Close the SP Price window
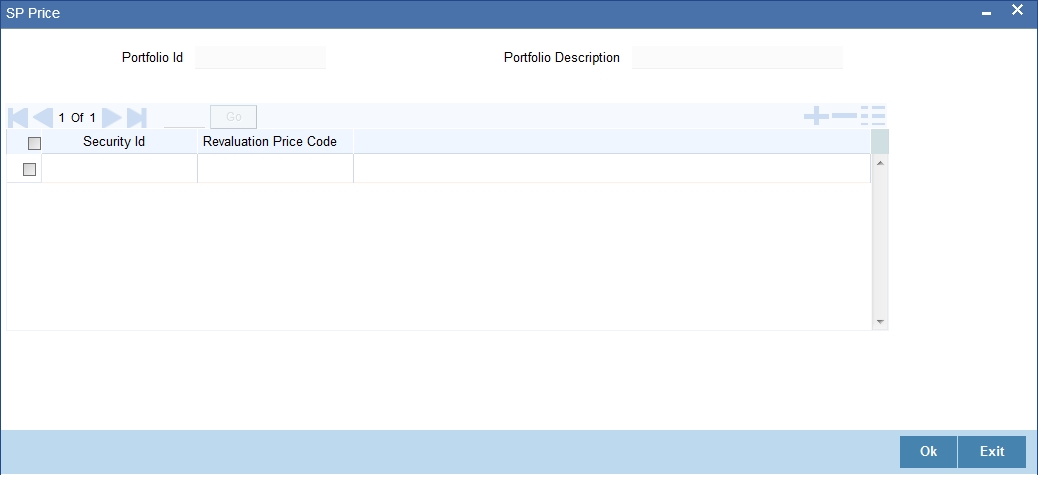Screen dimensions: 1038x483 click(x=1017, y=11)
